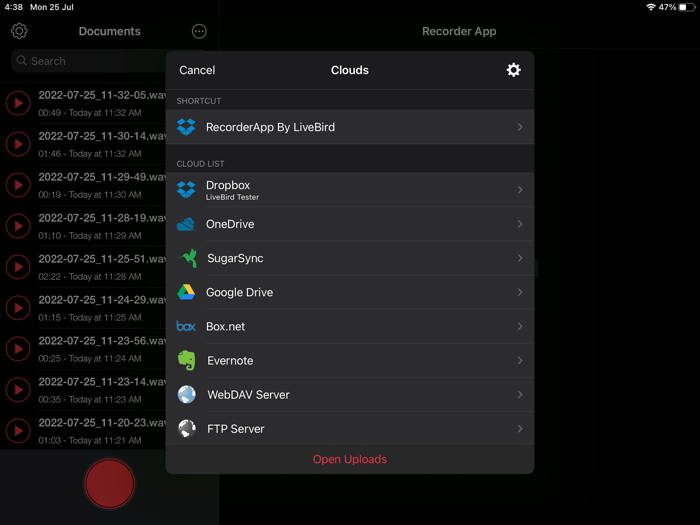This screenshot has height=525, width=700.
Task: Choose Box.net from cloud list
Action: pos(350,326)
